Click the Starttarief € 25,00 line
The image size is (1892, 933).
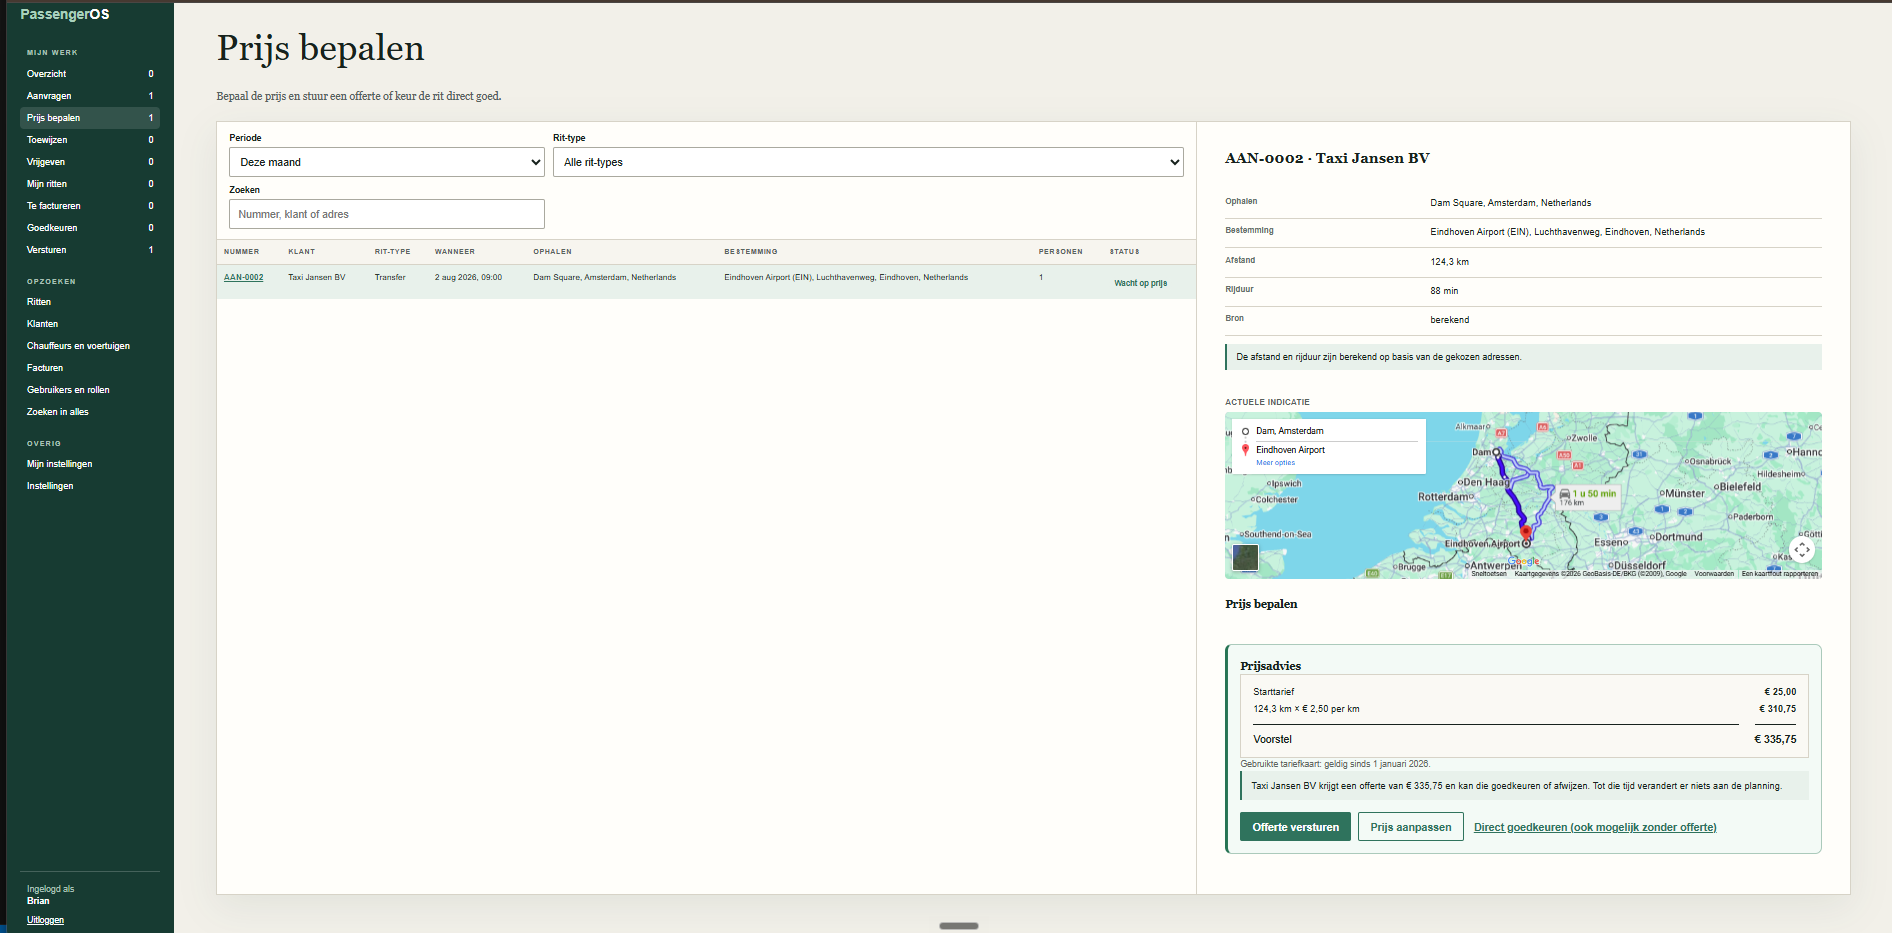tap(1524, 692)
